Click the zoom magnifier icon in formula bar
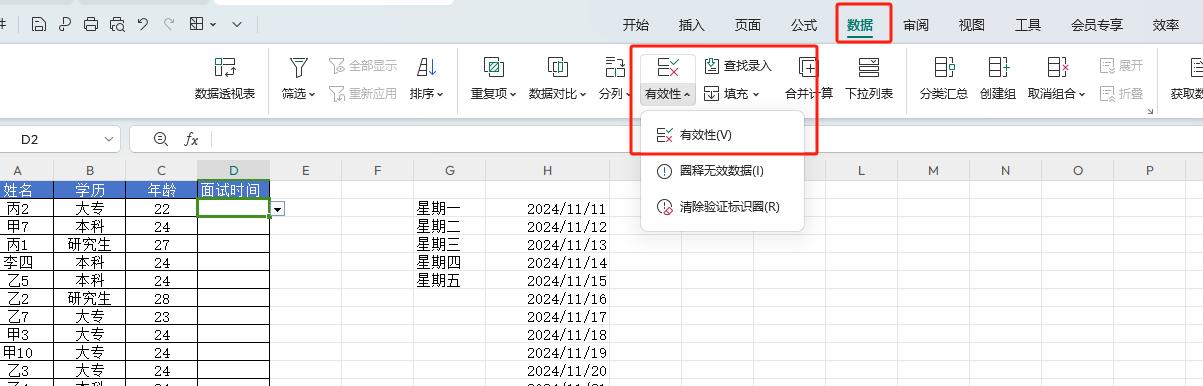Screen dimensions: 1203x386 pos(161,140)
